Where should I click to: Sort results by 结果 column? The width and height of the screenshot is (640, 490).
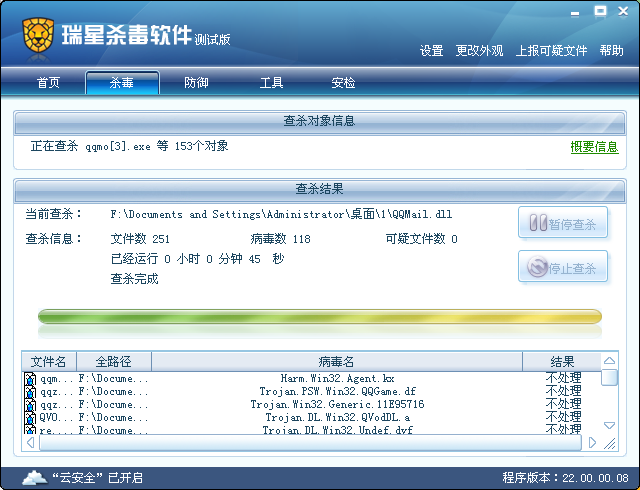(x=562, y=361)
